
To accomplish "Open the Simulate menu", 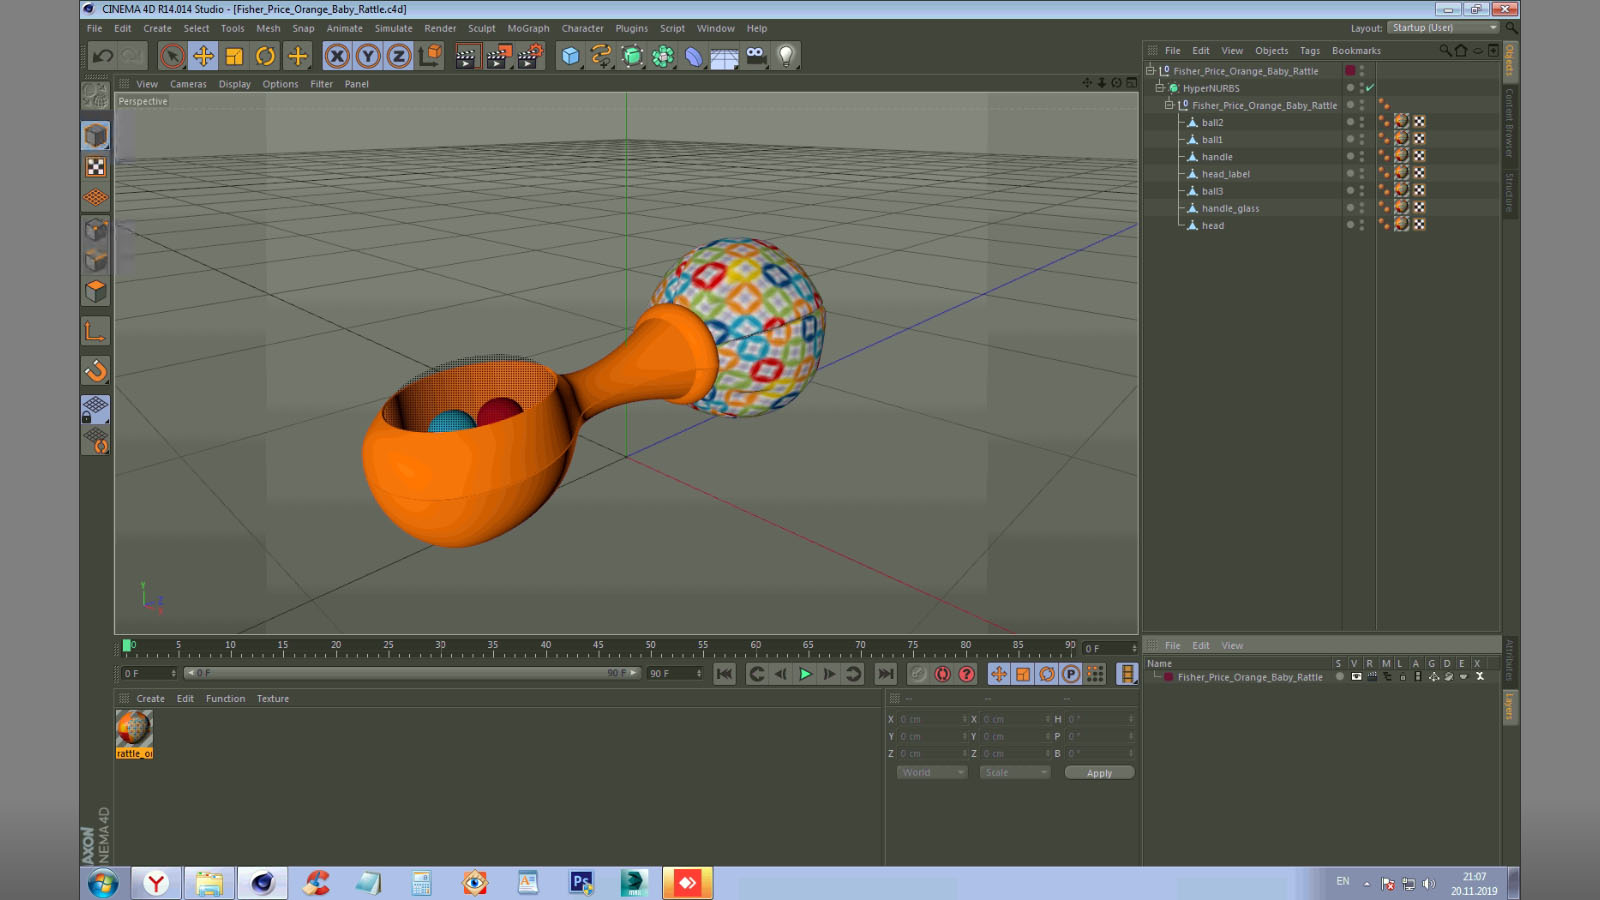I will pos(393,28).
